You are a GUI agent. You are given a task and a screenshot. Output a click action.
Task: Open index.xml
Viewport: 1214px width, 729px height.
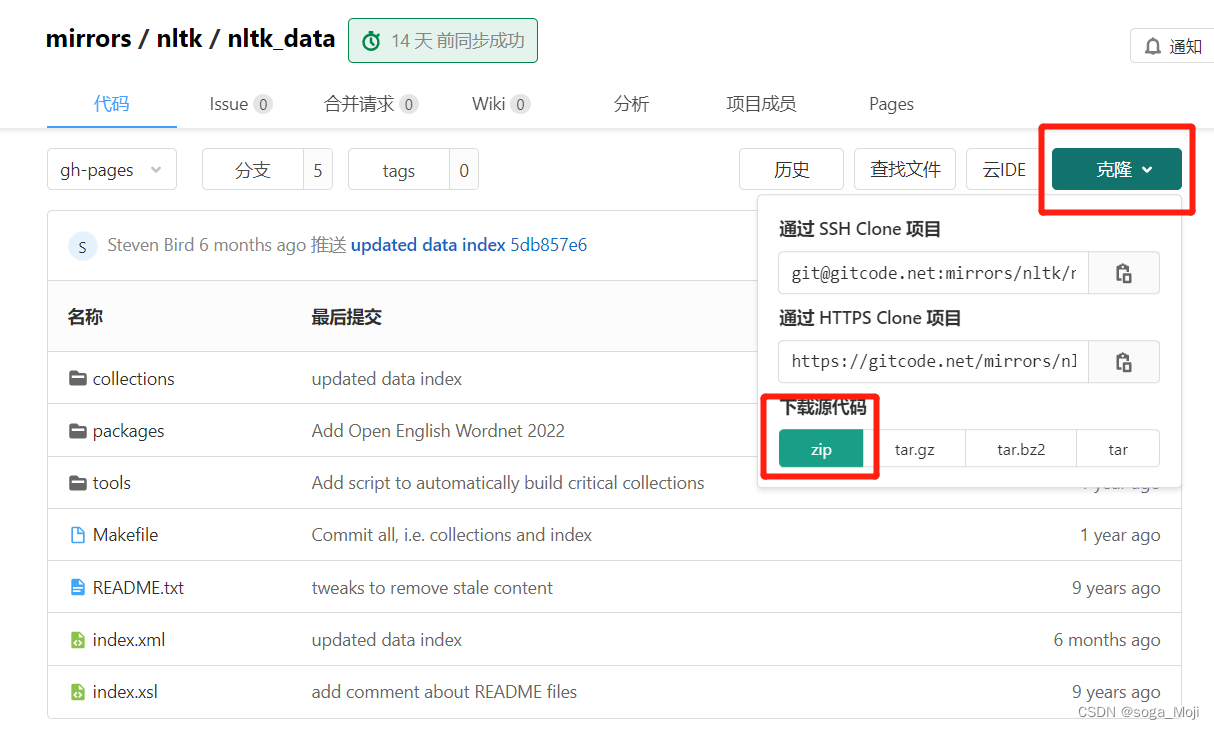click(x=129, y=639)
